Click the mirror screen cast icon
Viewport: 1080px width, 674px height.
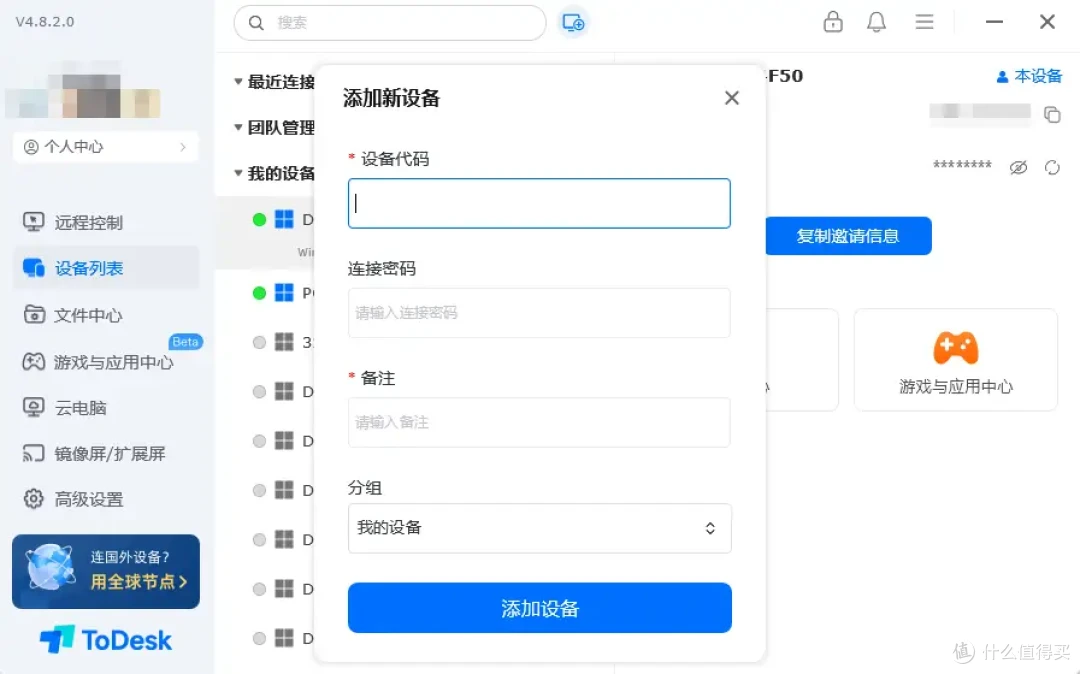click(33, 453)
